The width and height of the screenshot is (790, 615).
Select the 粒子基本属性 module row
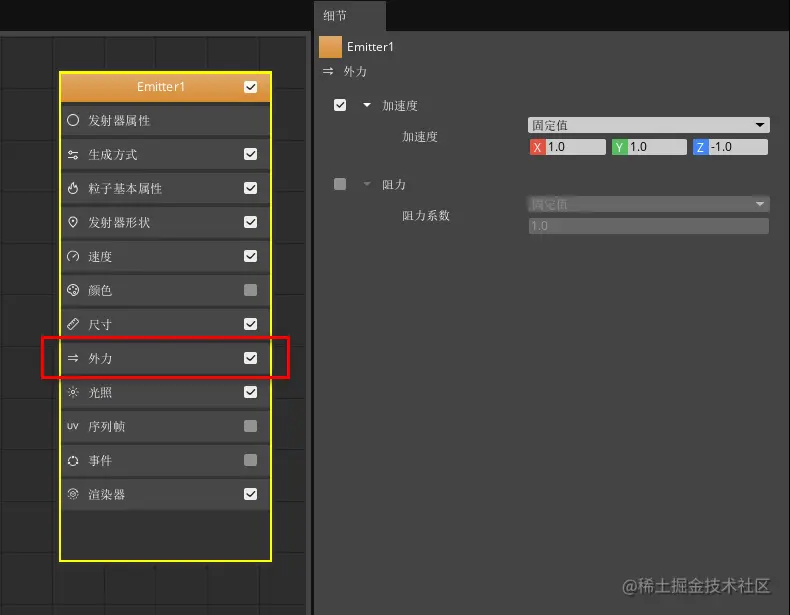coord(165,188)
